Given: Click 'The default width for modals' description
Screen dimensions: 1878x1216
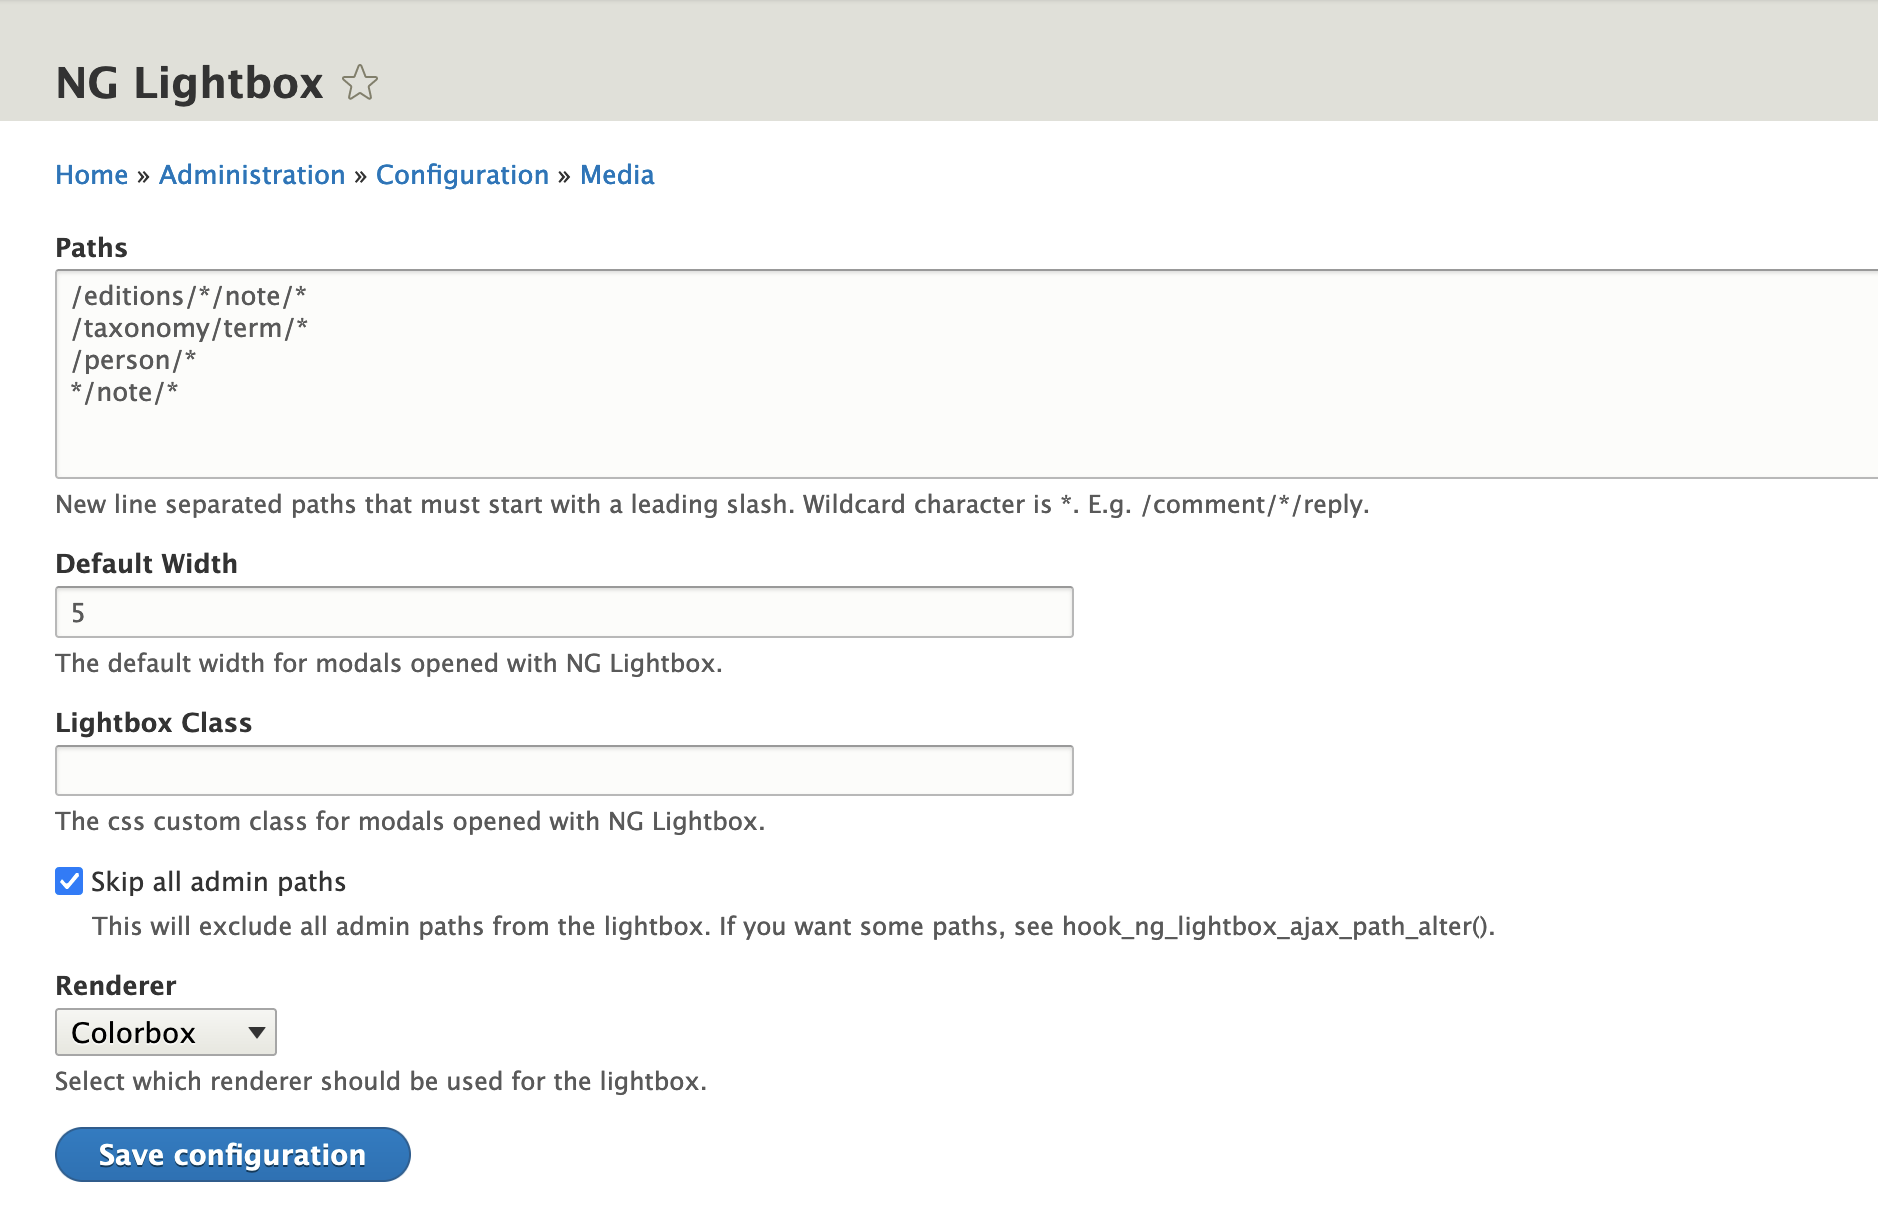Looking at the screenshot, I should [x=389, y=664].
